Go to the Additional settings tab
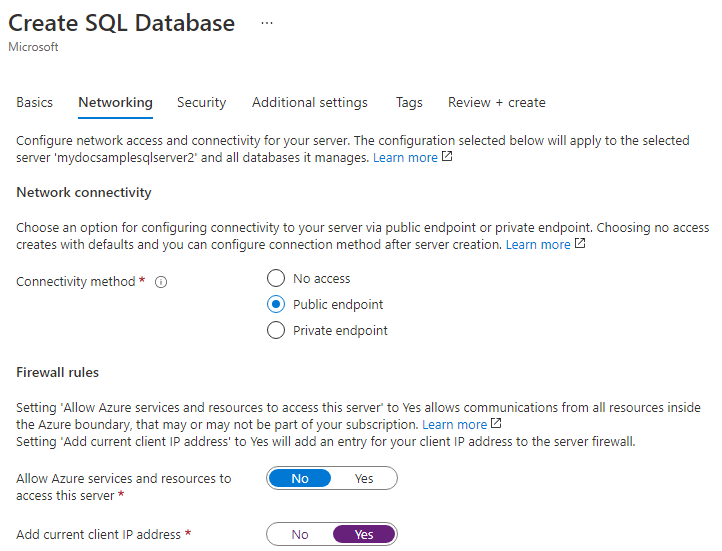 [310, 102]
